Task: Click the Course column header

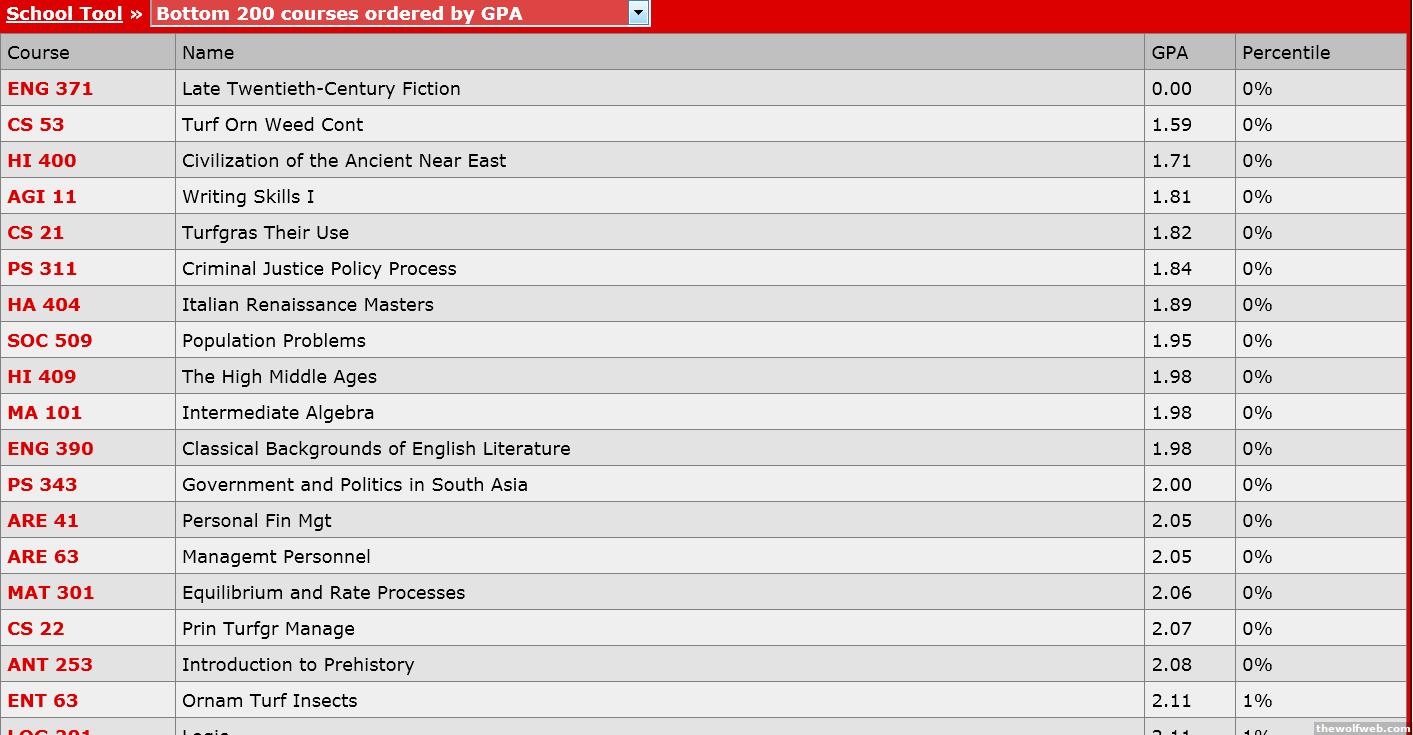Action: coord(39,52)
